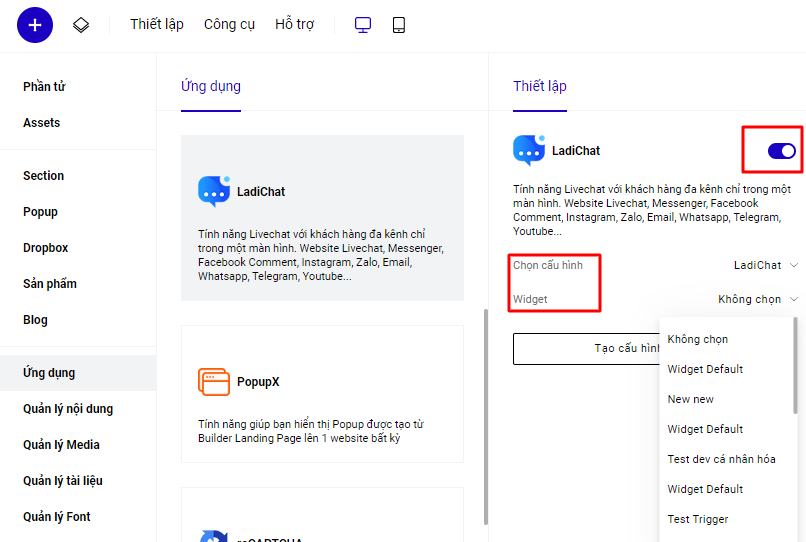This screenshot has width=806, height=542.
Task: Click the Tạo cấu hình button
Action: pos(586,348)
